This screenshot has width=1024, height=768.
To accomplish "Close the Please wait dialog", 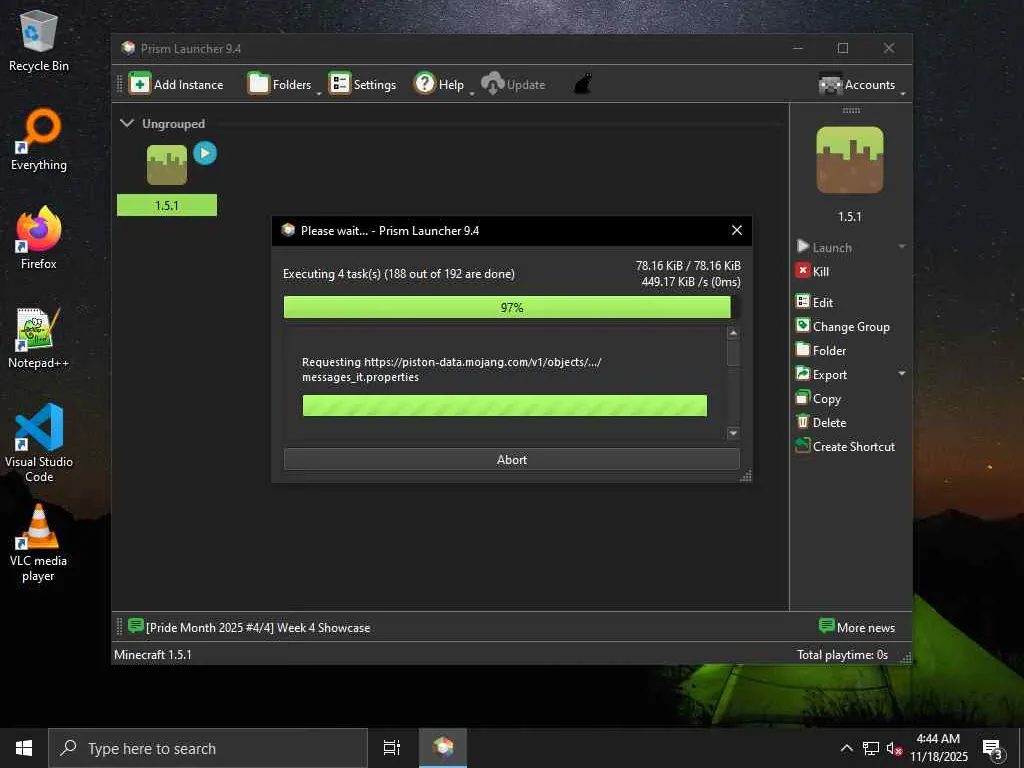I will (x=737, y=230).
